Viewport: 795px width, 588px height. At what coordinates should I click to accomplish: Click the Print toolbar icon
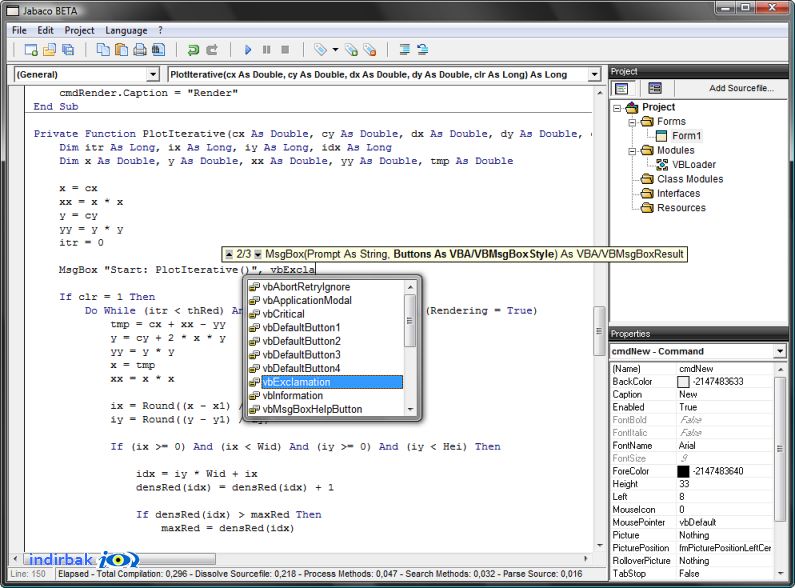(139, 50)
